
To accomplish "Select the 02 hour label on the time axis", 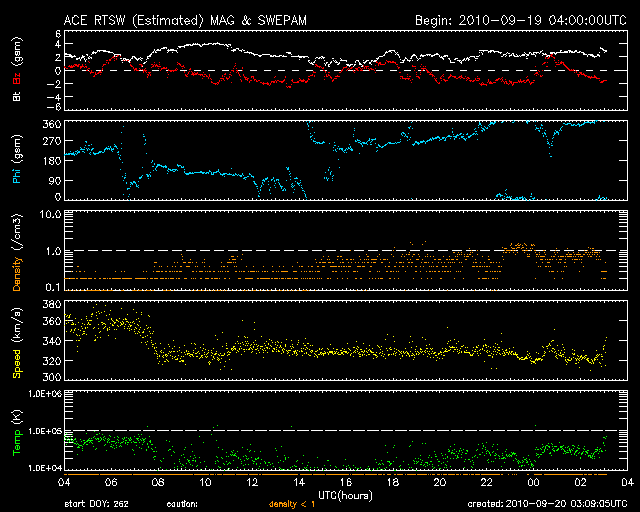I will click(x=580, y=483).
